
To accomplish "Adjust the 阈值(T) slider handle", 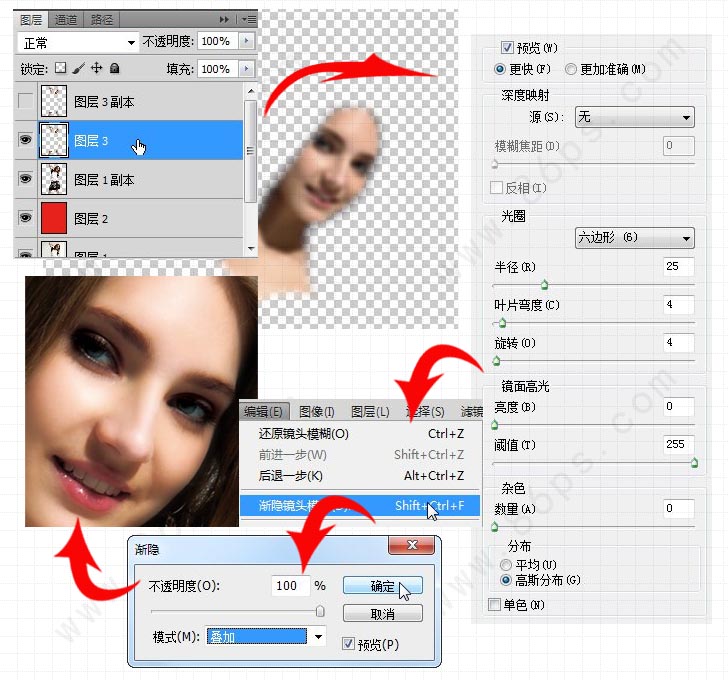I will [694, 463].
